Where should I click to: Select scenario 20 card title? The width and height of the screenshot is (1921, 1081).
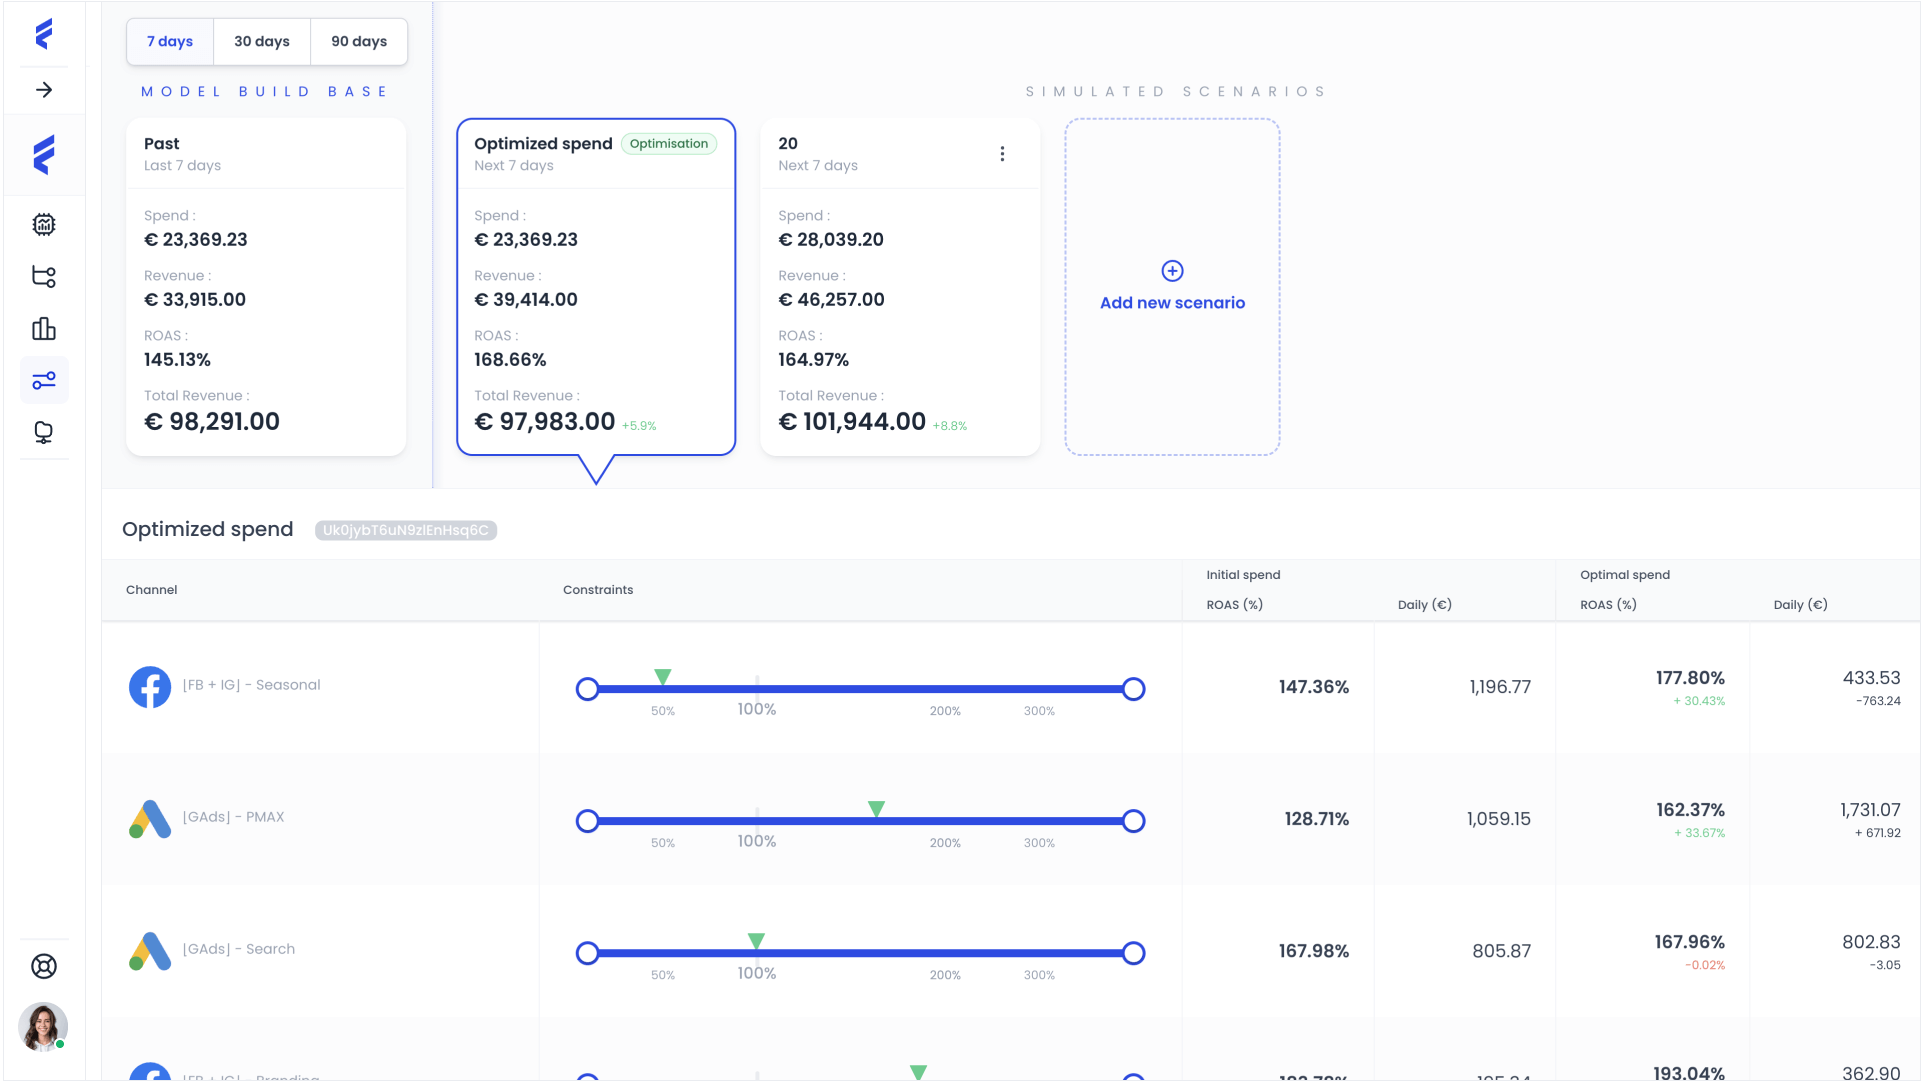[x=788, y=144]
